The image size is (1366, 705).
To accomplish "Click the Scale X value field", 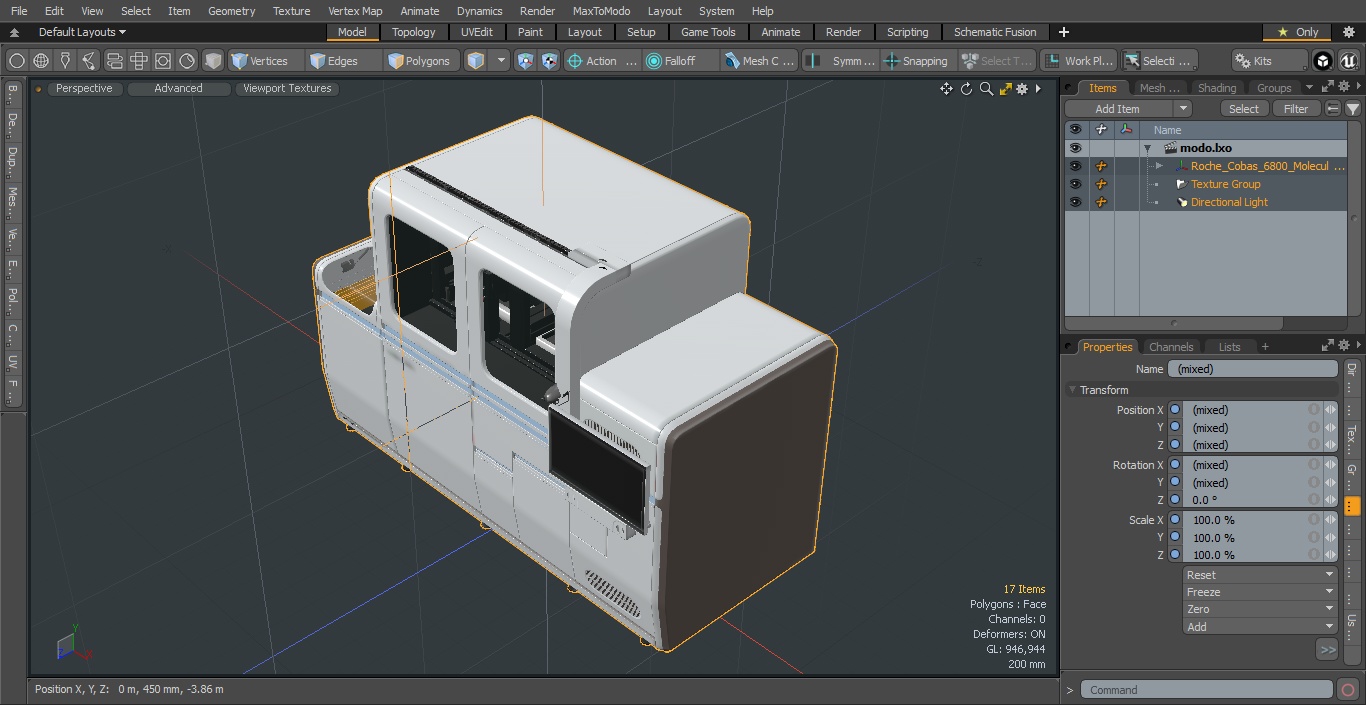I will point(1252,520).
